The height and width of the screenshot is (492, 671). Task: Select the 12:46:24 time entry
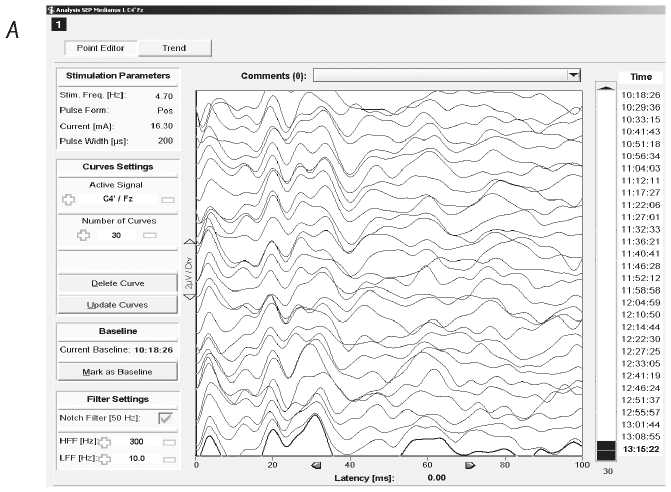click(x=641, y=388)
